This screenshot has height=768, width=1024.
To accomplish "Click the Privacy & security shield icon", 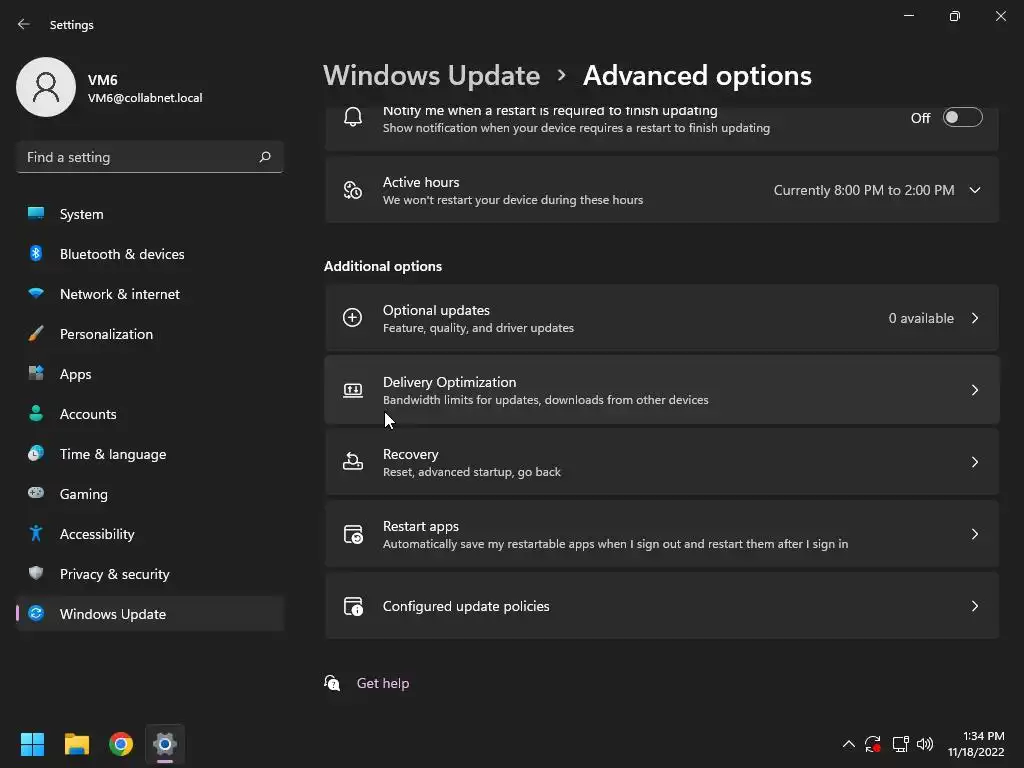I will click(x=36, y=573).
